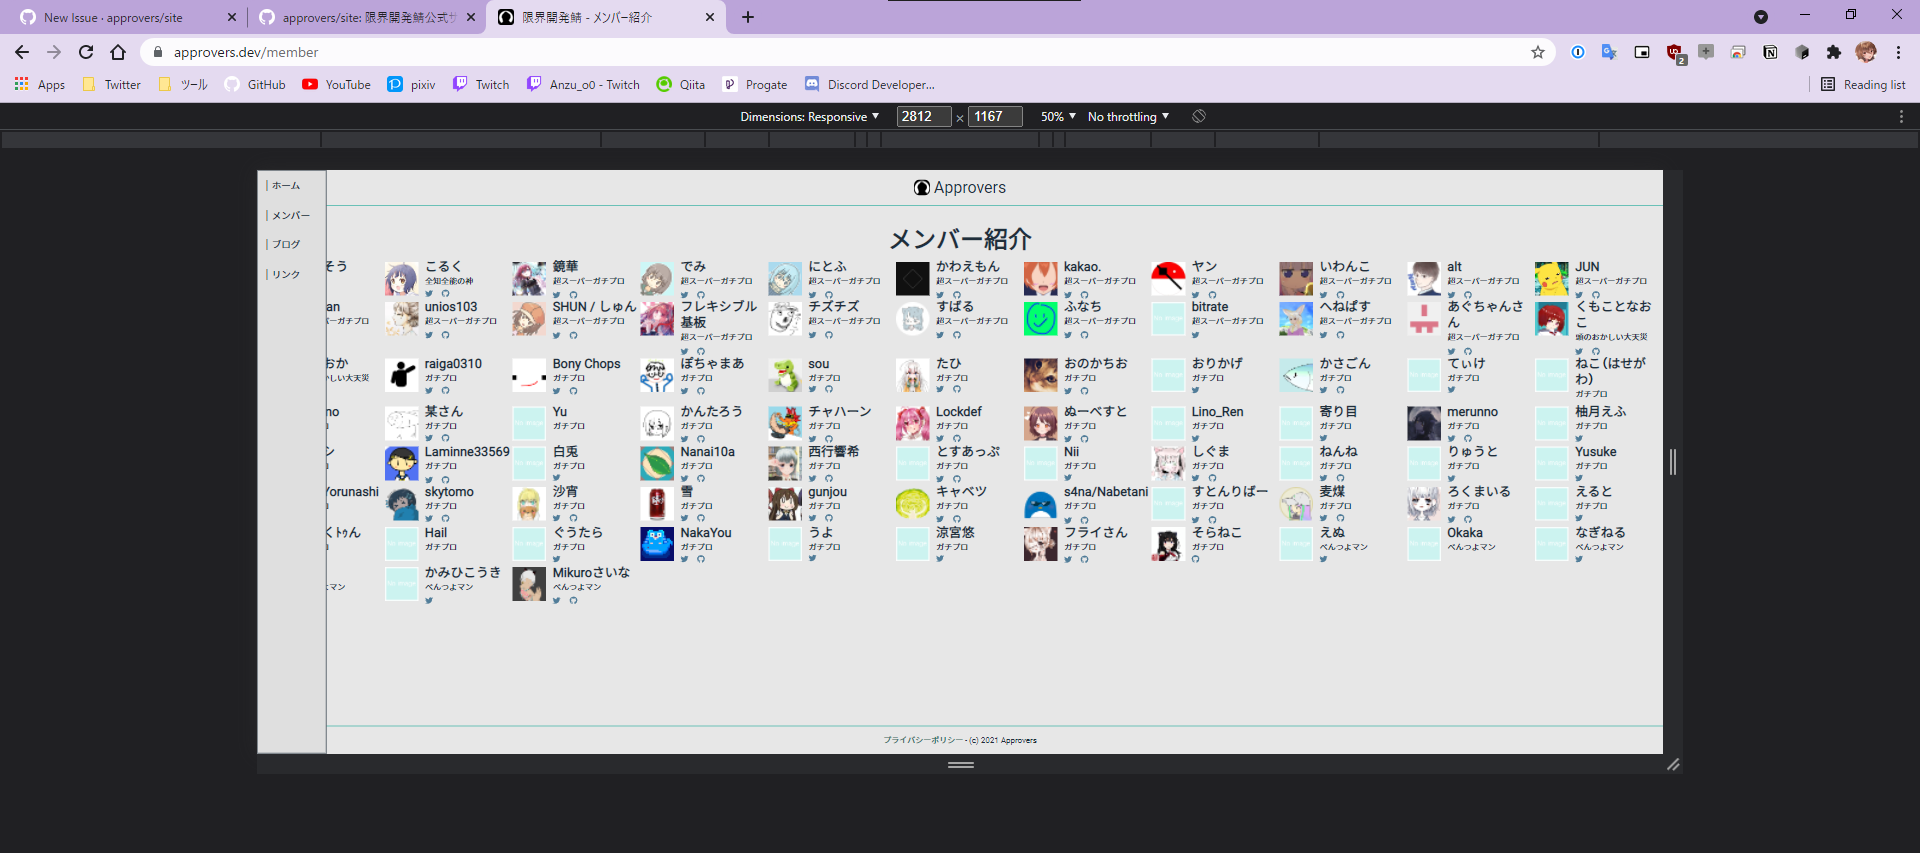Close the メンバー紹介 tab

710,17
